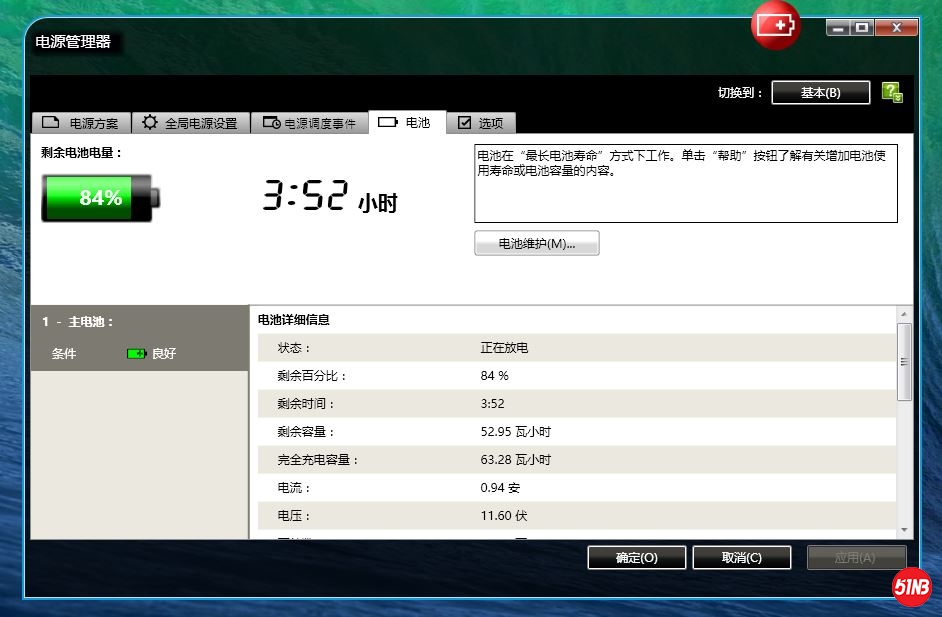
Task: Open 电池维护(M)... battery maintenance
Action: point(536,243)
